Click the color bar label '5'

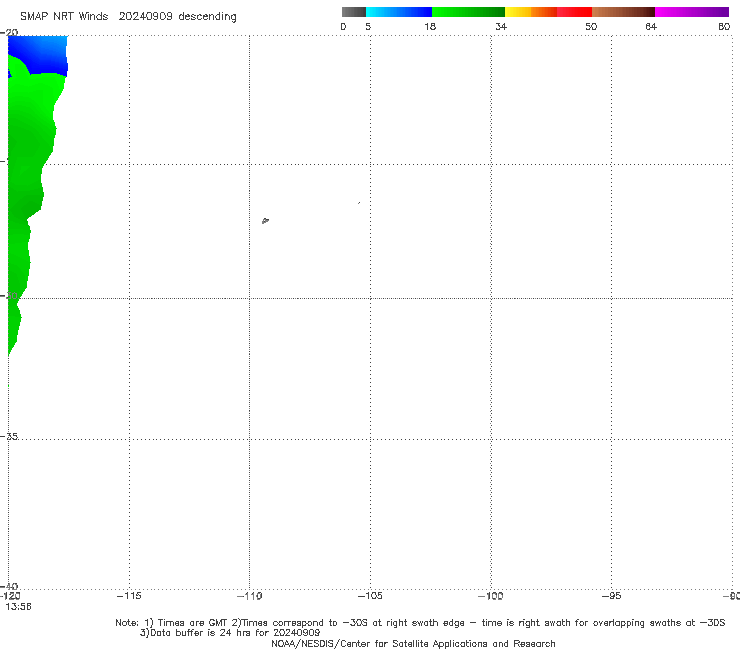368,27
